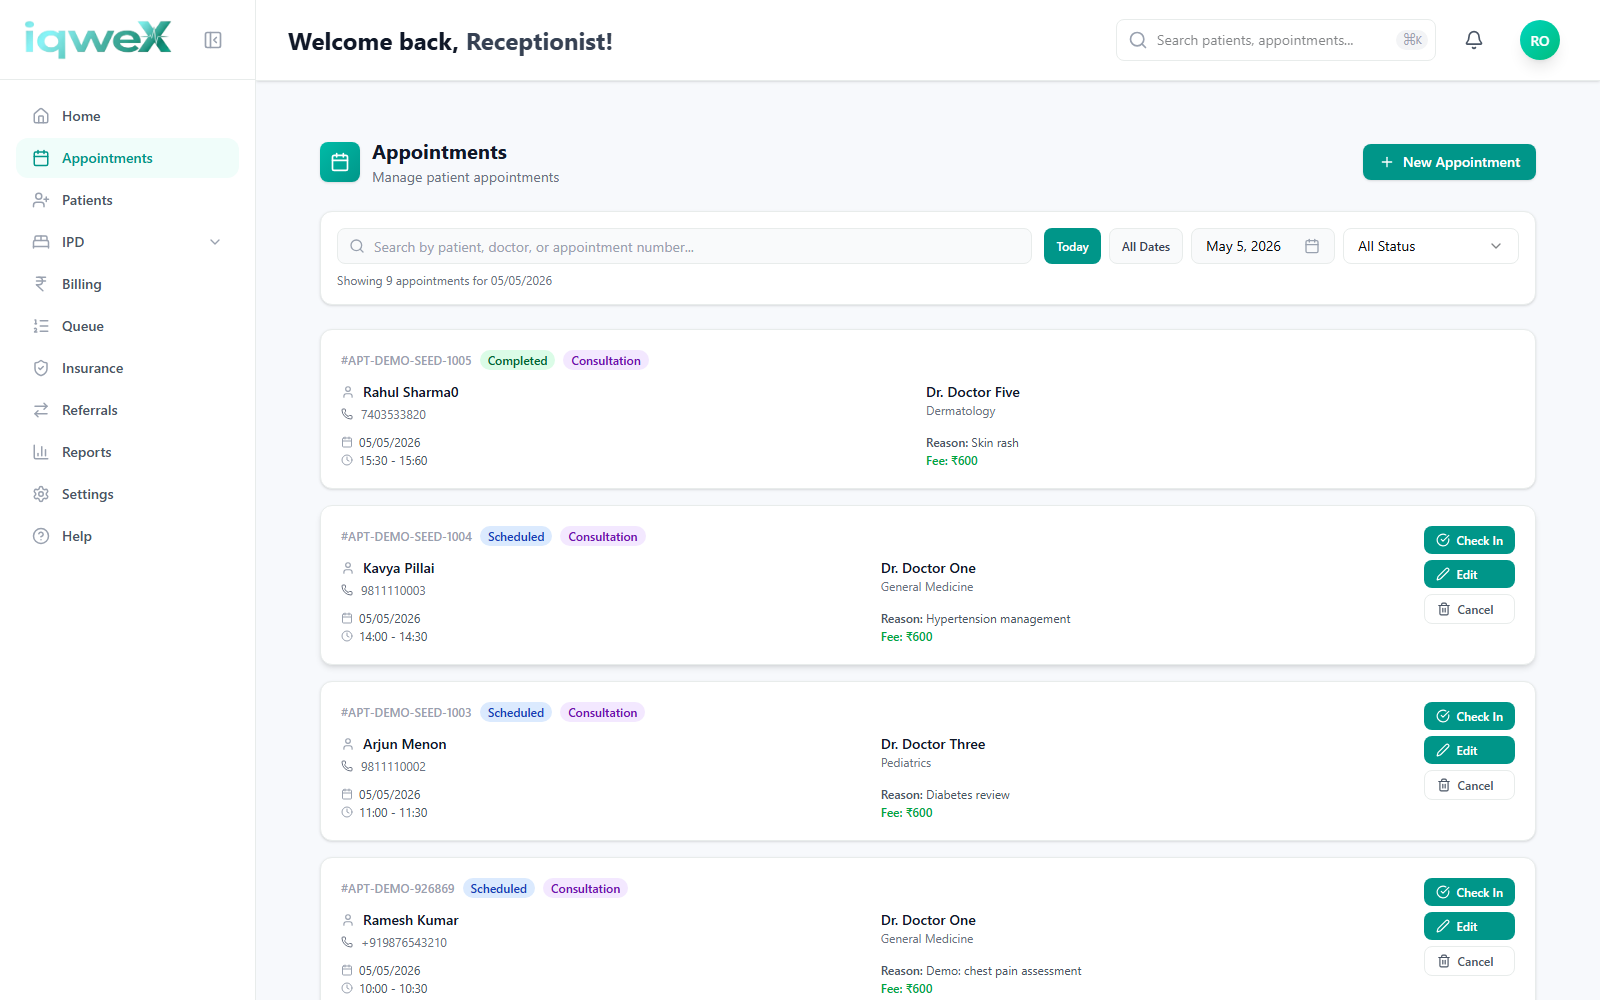Focus the appointment search field
The image size is (1600, 1000).
click(684, 246)
